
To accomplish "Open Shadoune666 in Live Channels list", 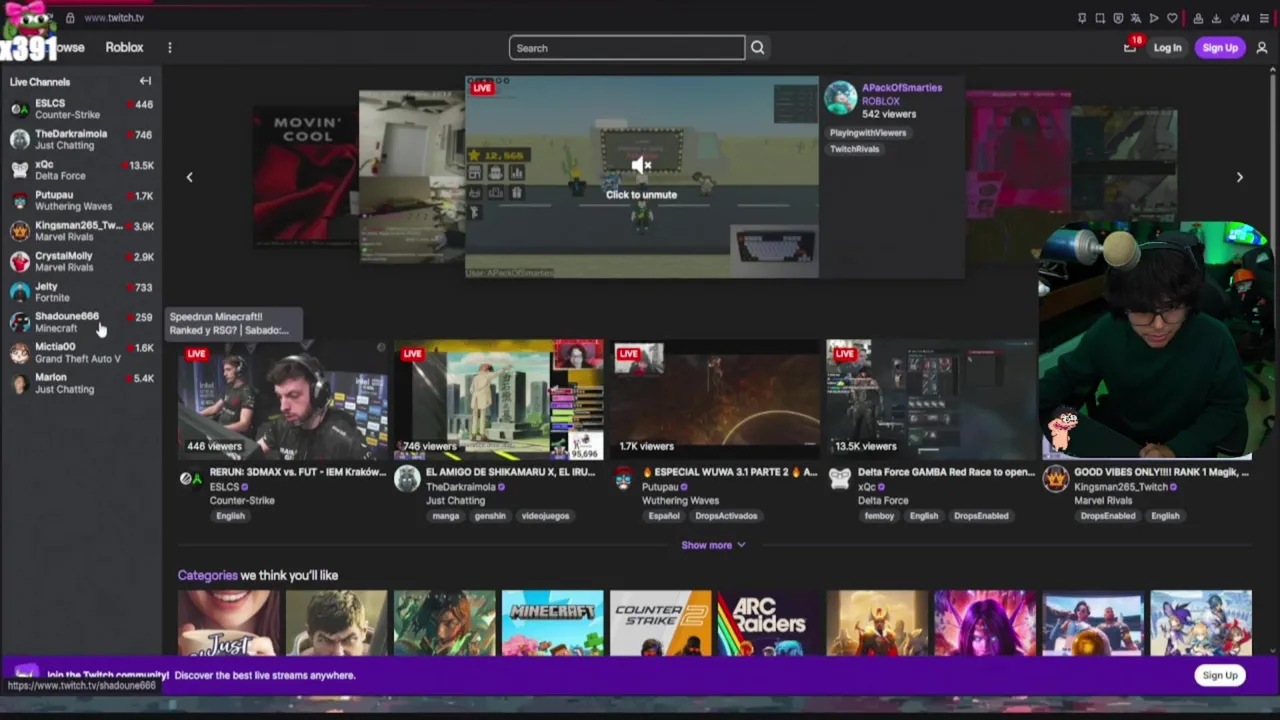I will [82, 322].
